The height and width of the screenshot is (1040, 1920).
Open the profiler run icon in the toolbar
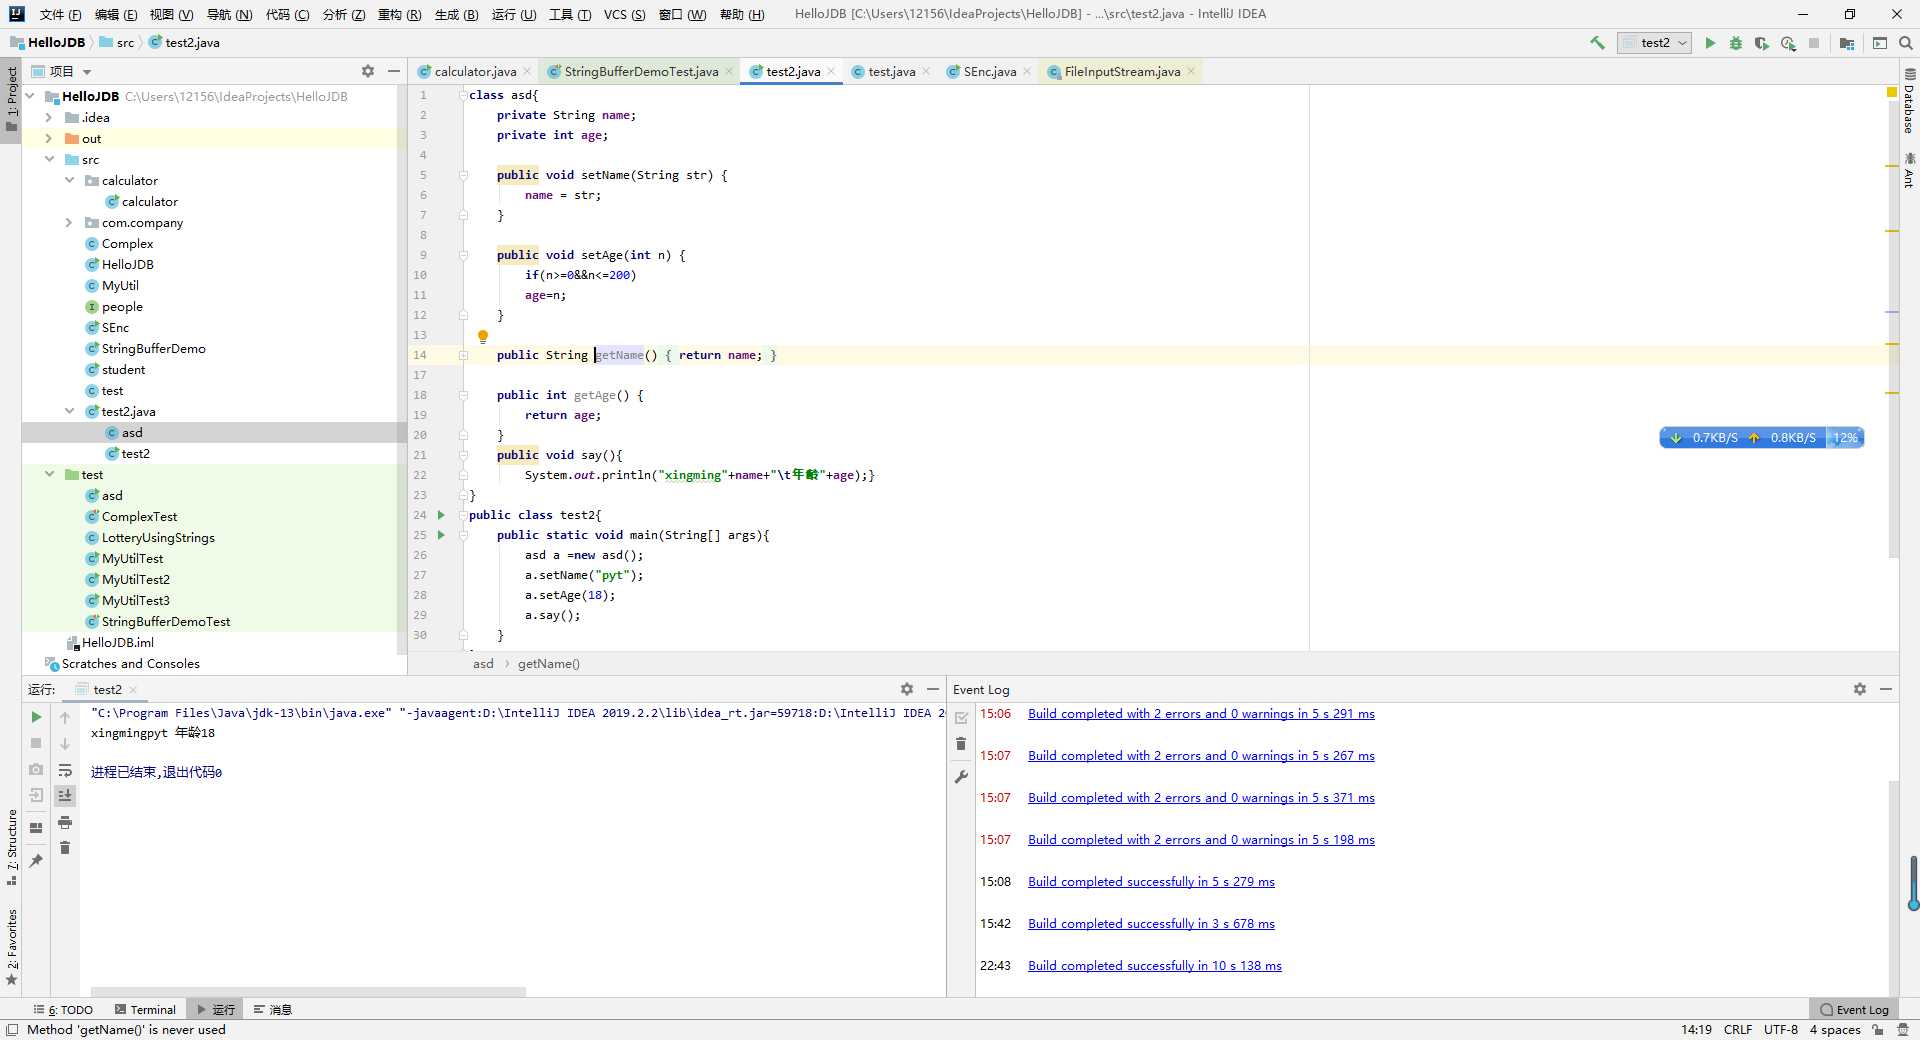[x=1788, y=43]
